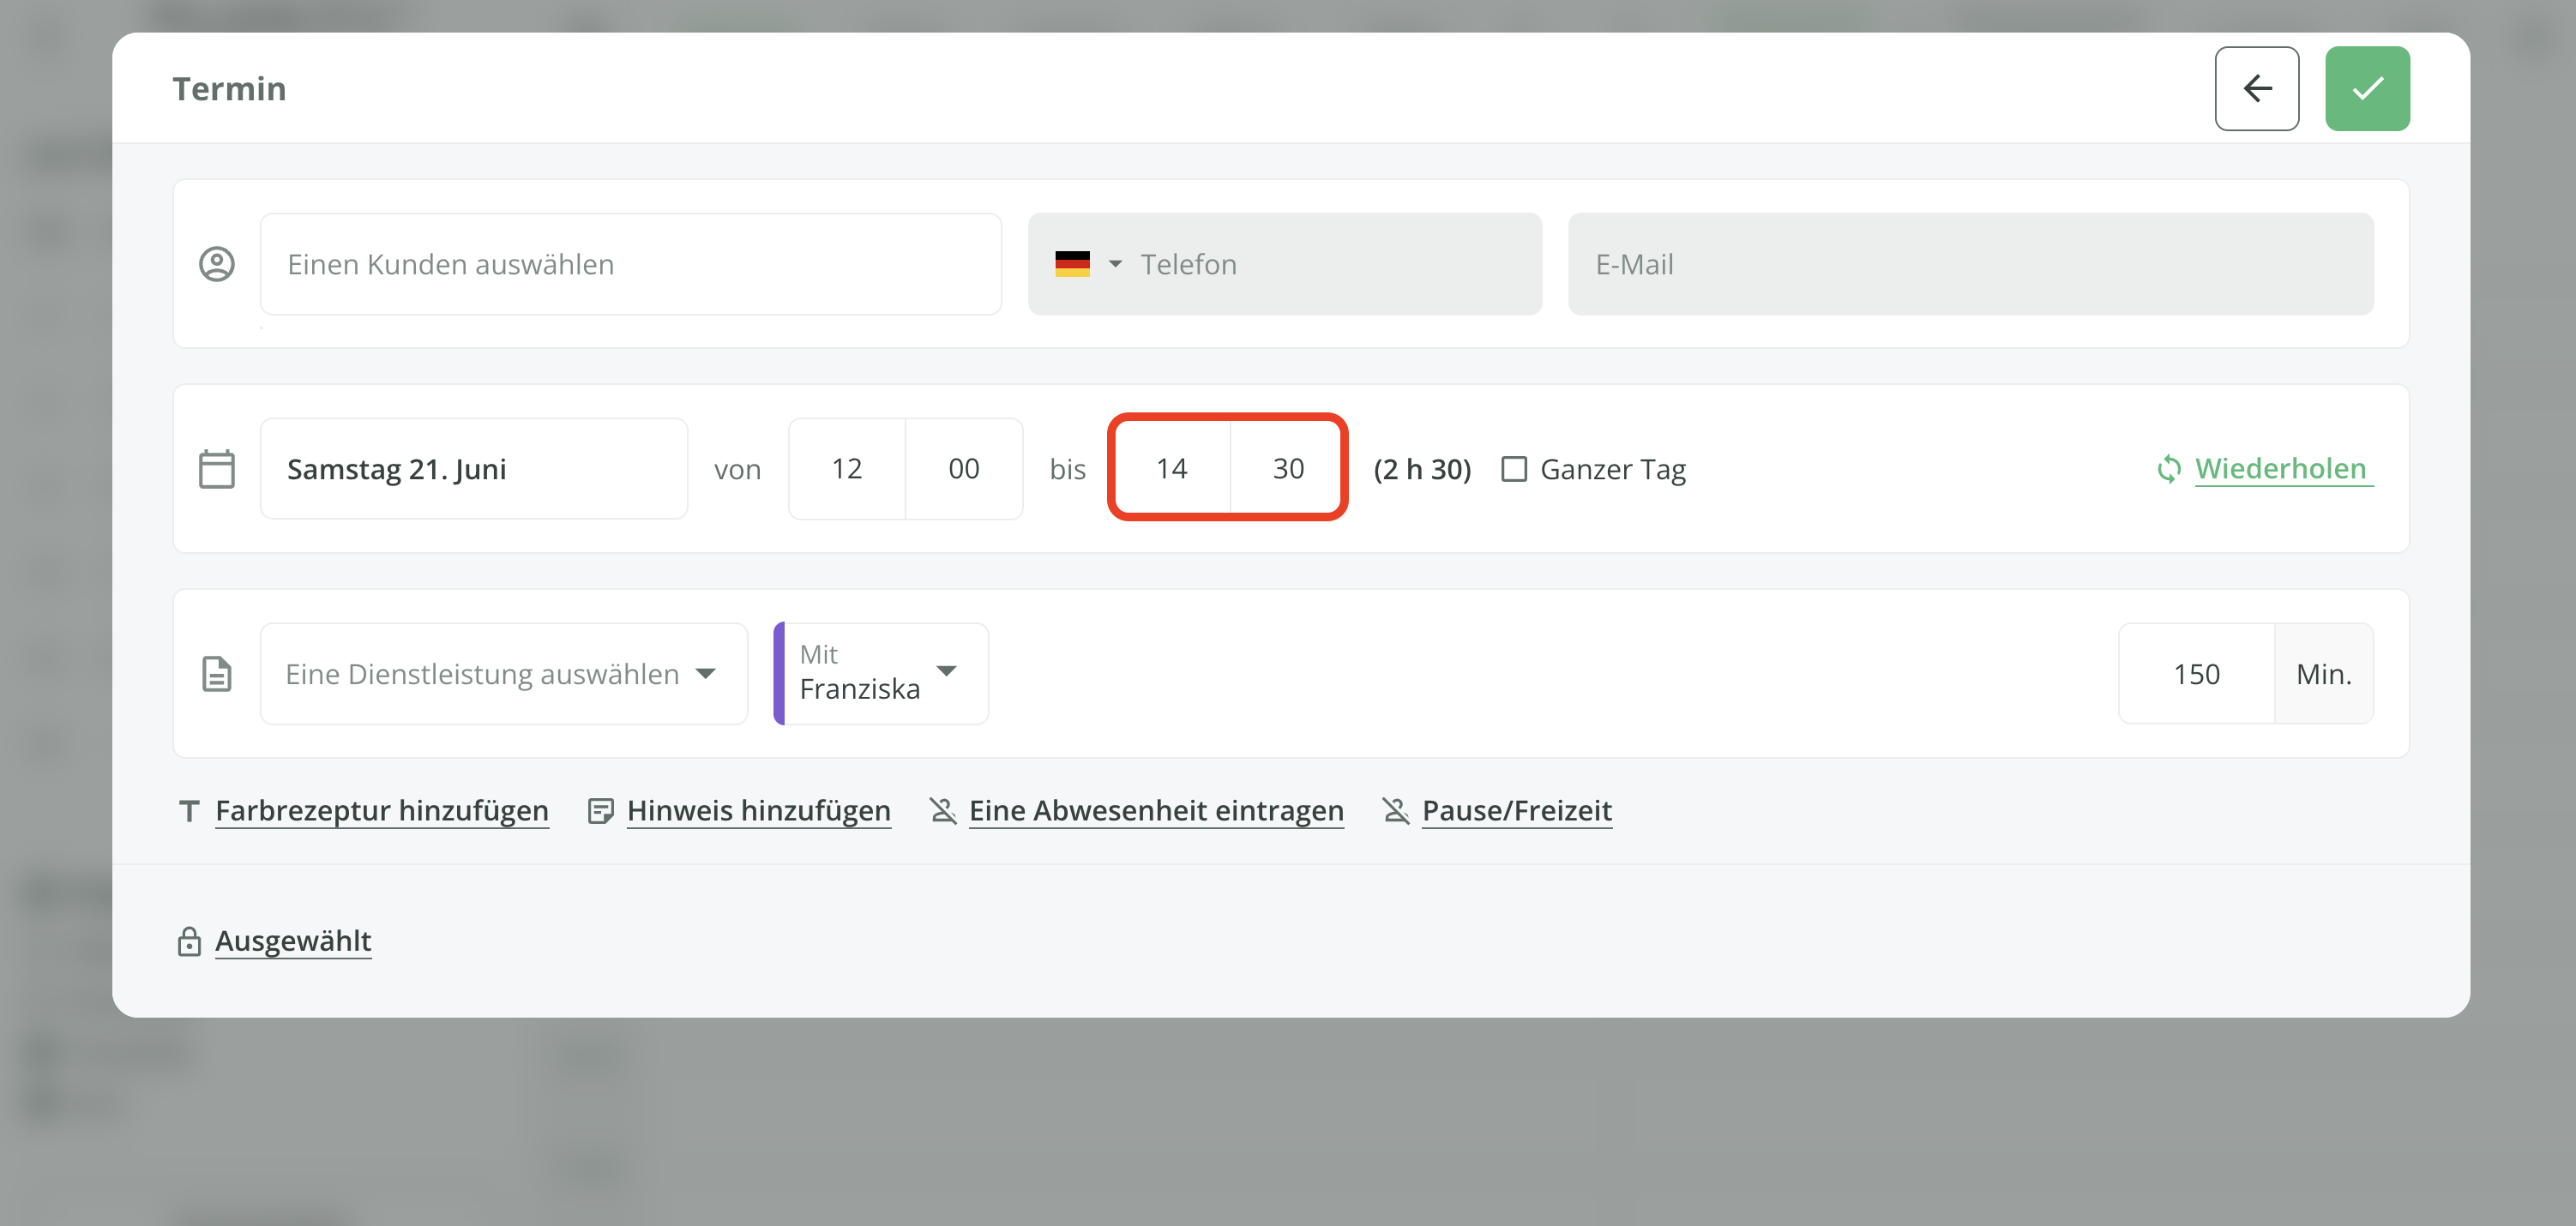Image resolution: width=2576 pixels, height=1226 pixels.
Task: Click the lock icon near Ausgewählt
Action: point(189,941)
